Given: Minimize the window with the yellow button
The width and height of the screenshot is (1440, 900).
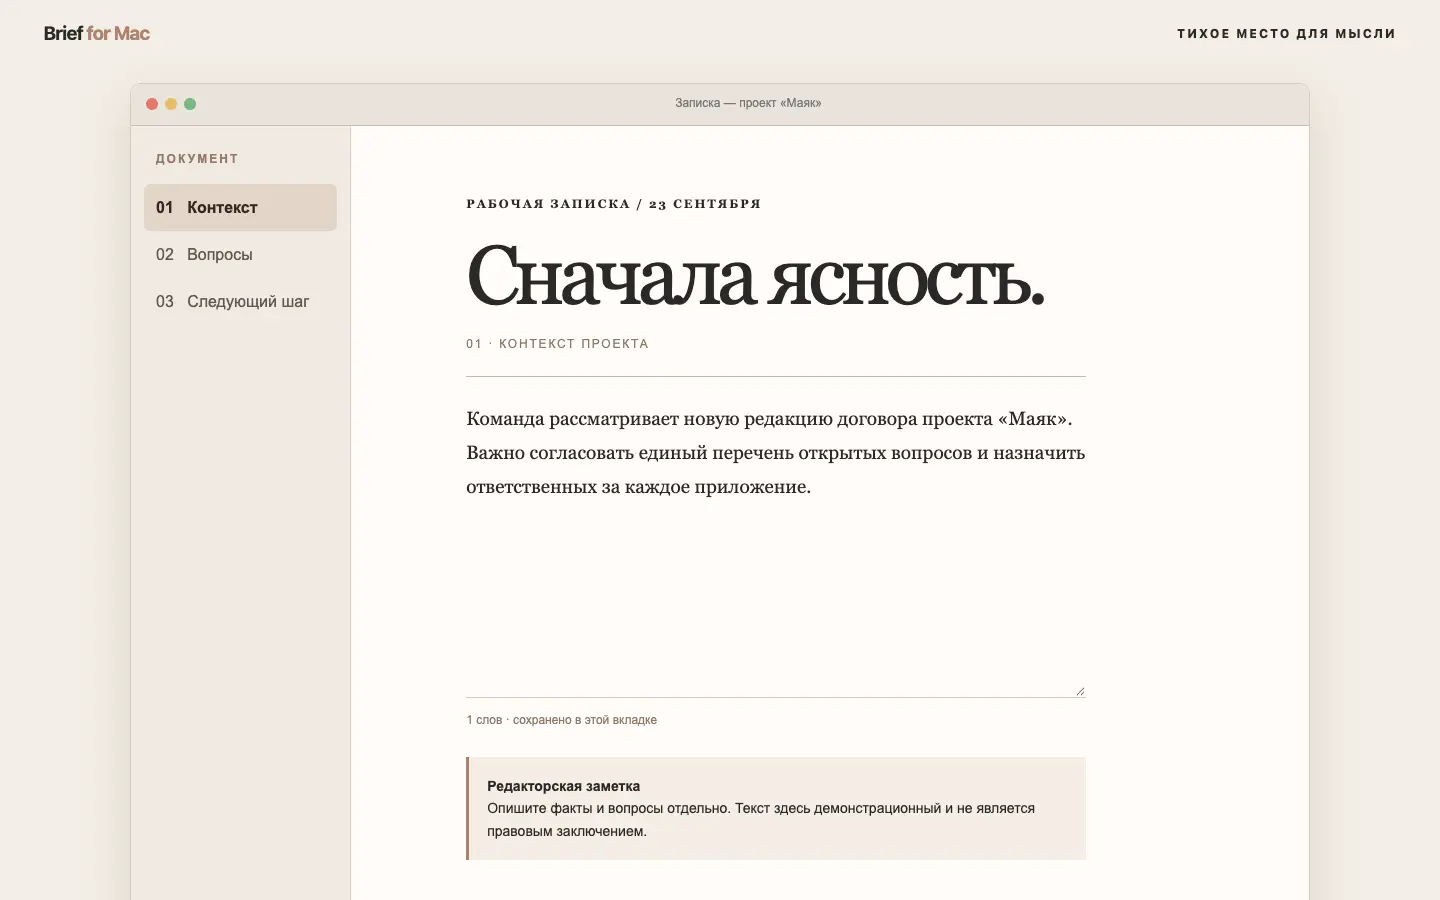Looking at the screenshot, I should pos(171,104).
